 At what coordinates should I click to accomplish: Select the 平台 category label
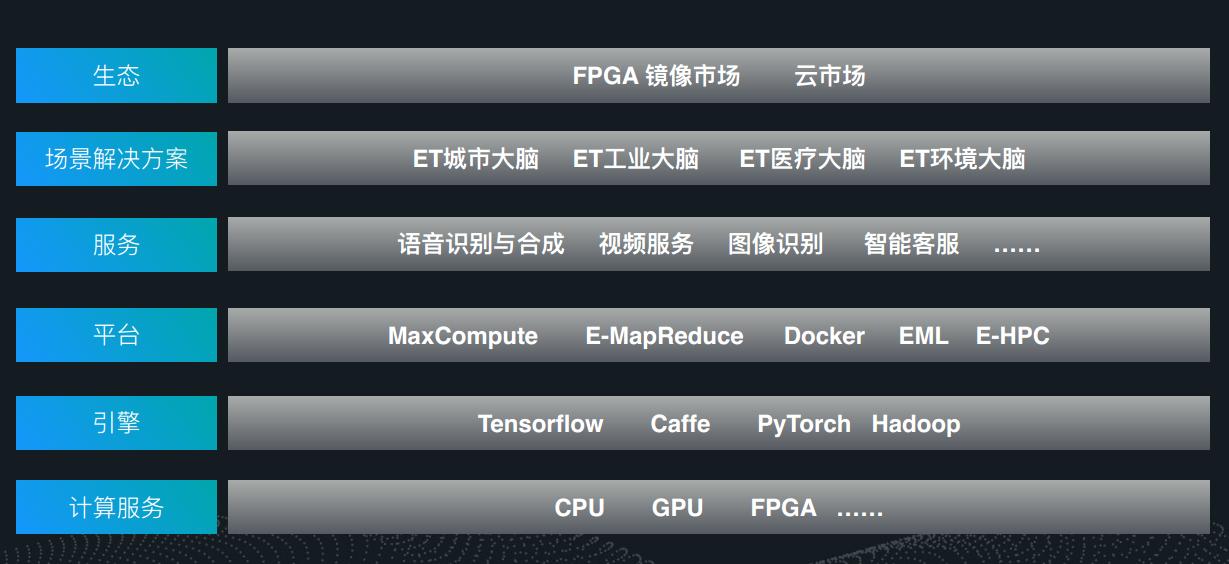pos(116,335)
